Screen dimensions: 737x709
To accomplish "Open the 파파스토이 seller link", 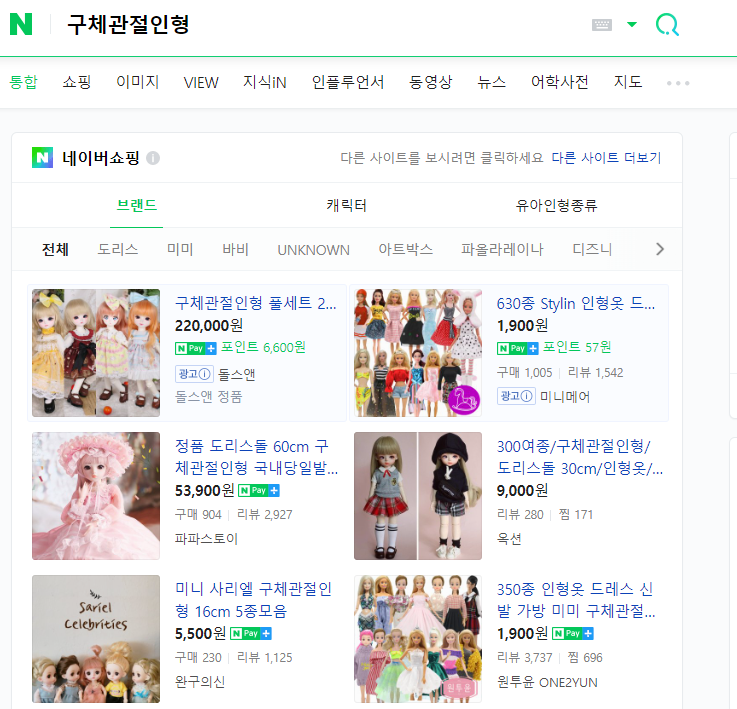I will (206, 539).
